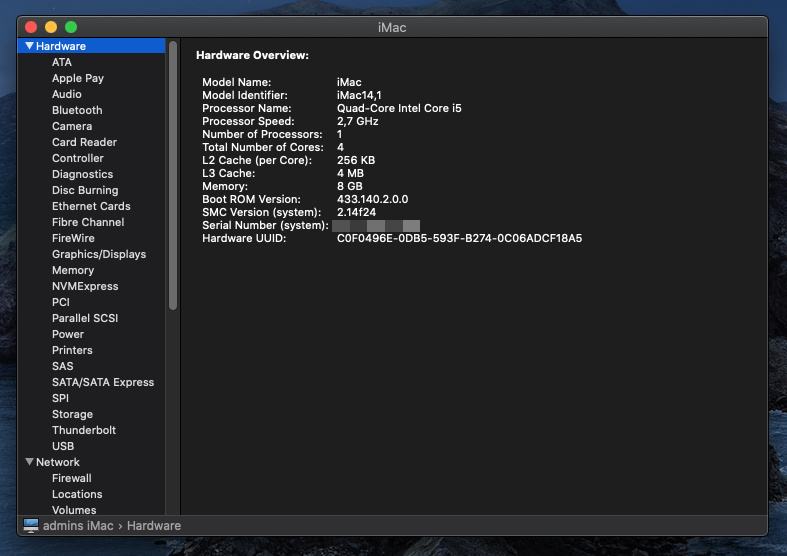Click Hardware in the bottom path bar
787x556 pixels.
pyautogui.click(x=154, y=526)
